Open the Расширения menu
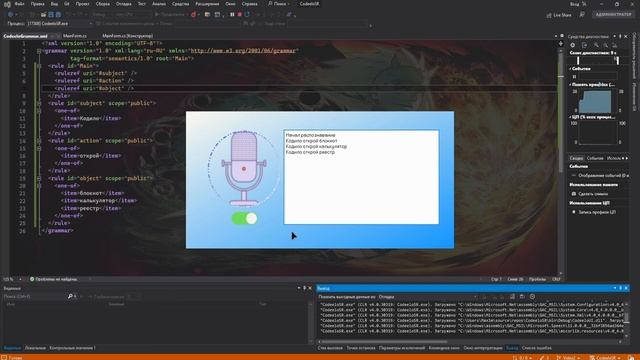This screenshot has height=360, width=640. coord(207,4)
